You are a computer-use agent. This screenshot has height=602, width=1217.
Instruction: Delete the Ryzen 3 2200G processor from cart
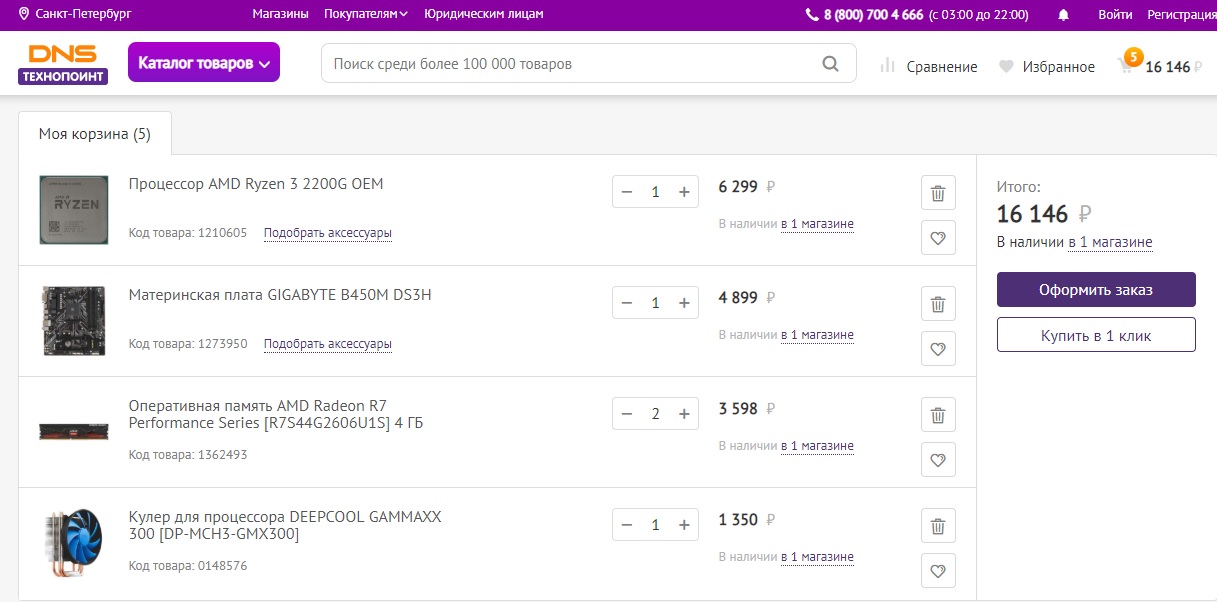(x=938, y=193)
